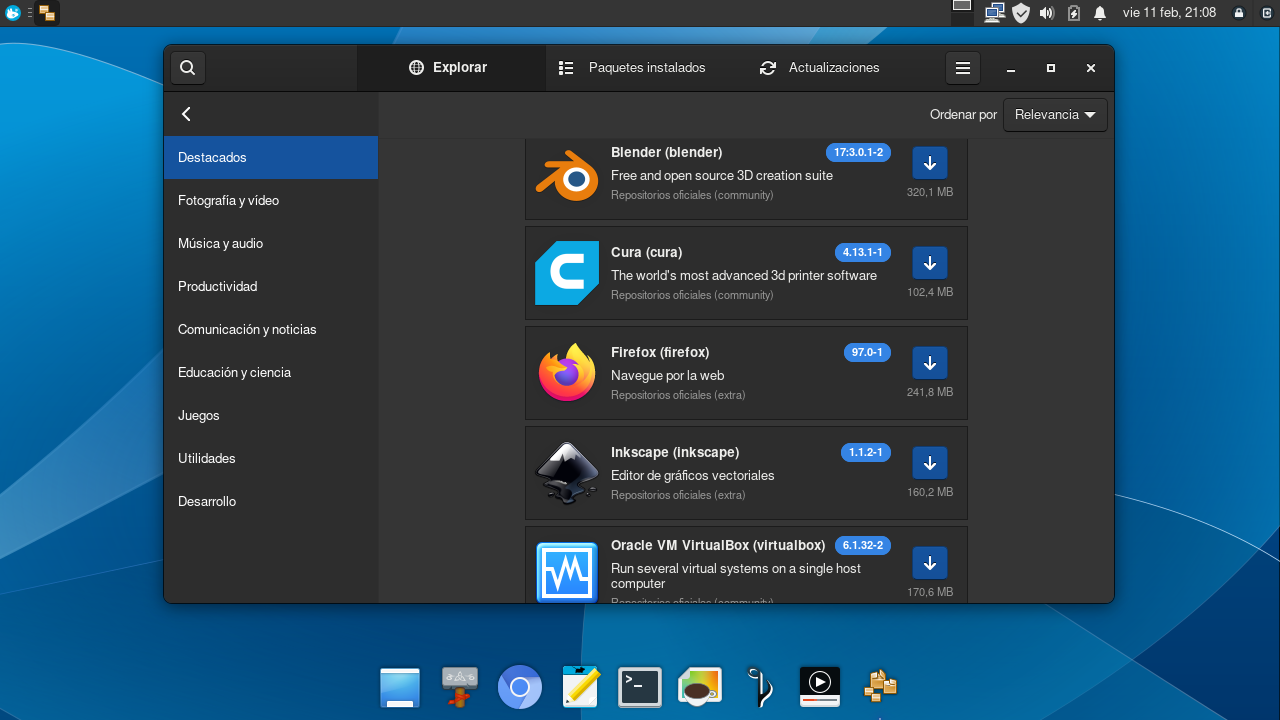
Task: Select the Desarrollo category
Action: click(x=271, y=502)
